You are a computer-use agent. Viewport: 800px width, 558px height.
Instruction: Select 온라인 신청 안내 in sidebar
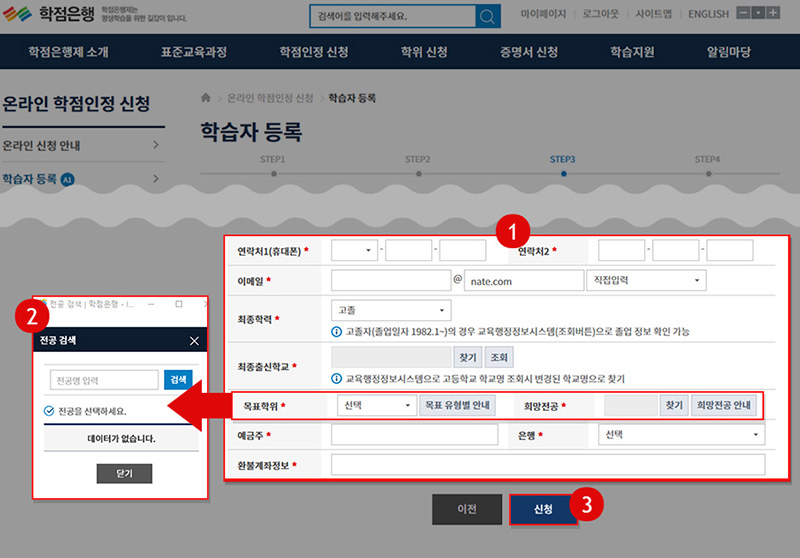click(x=82, y=146)
